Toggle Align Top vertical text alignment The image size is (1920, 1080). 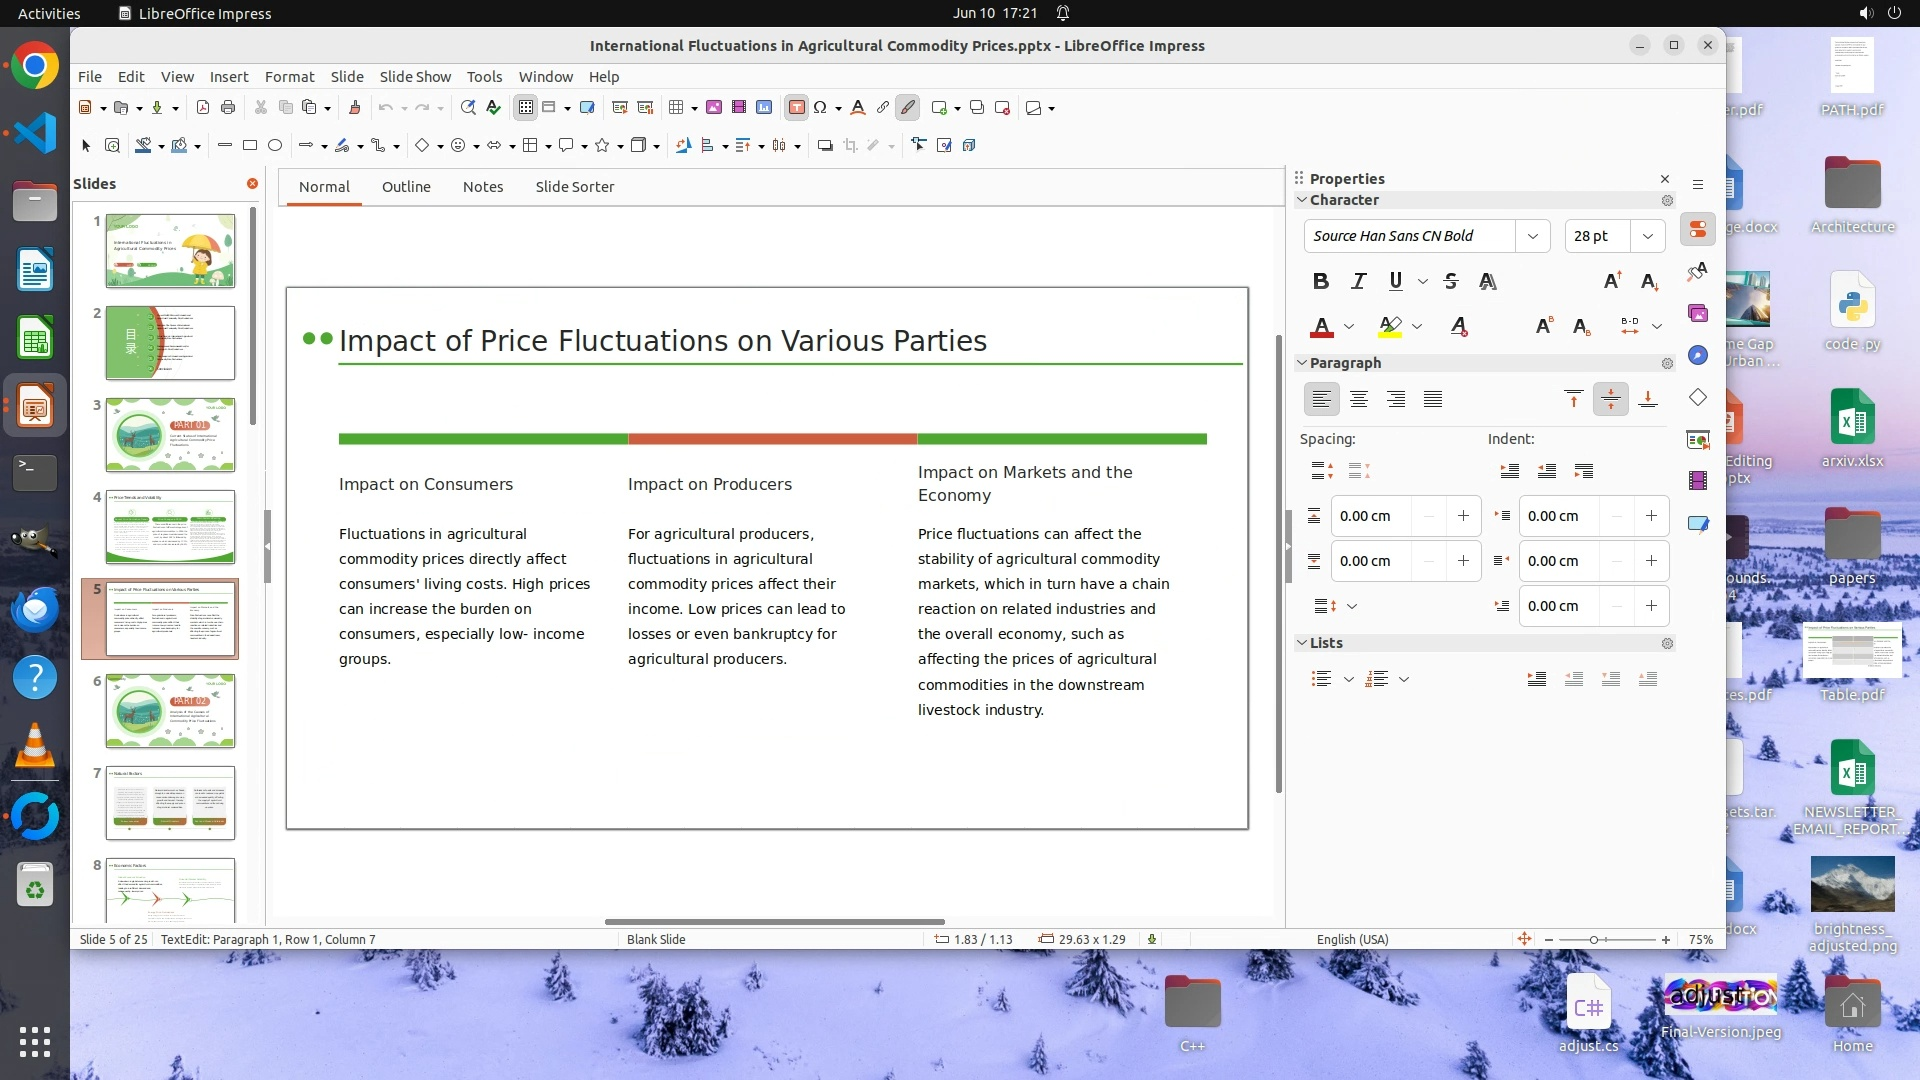pos(1573,400)
